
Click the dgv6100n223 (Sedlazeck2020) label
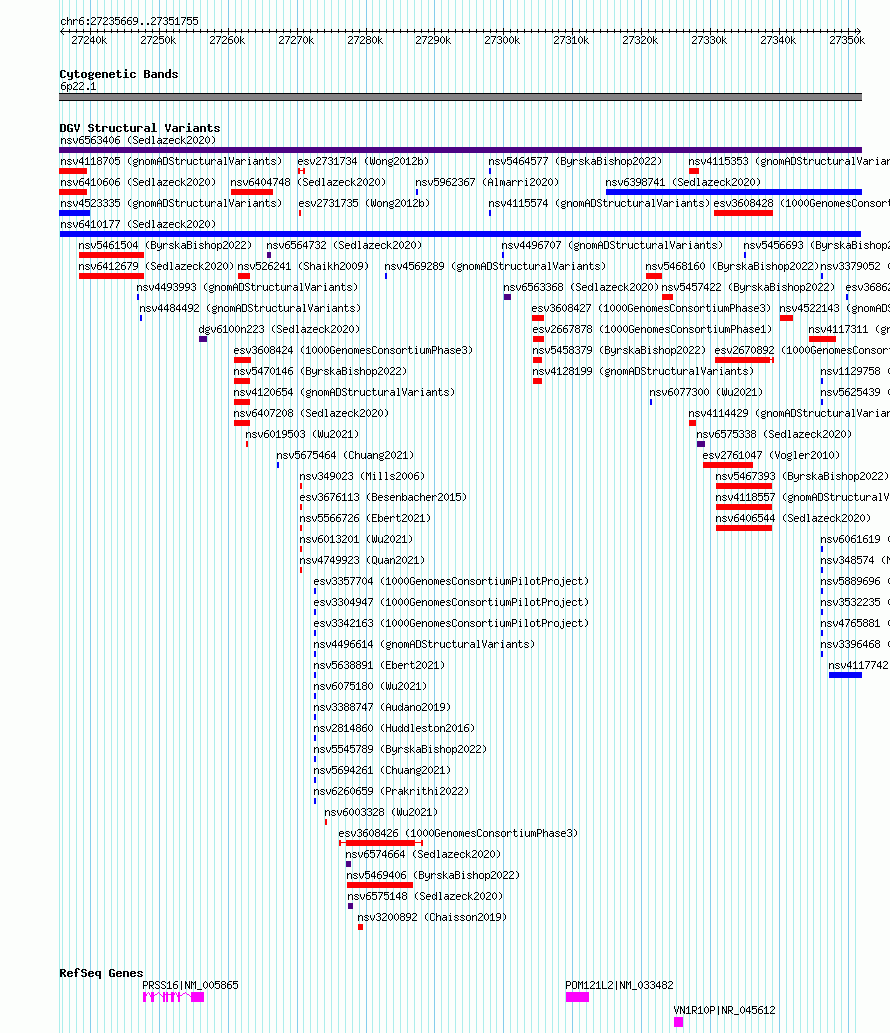click(x=279, y=330)
